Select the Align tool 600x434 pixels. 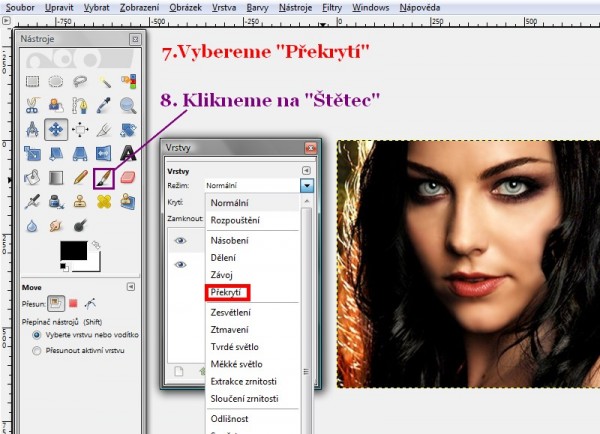[x=80, y=130]
